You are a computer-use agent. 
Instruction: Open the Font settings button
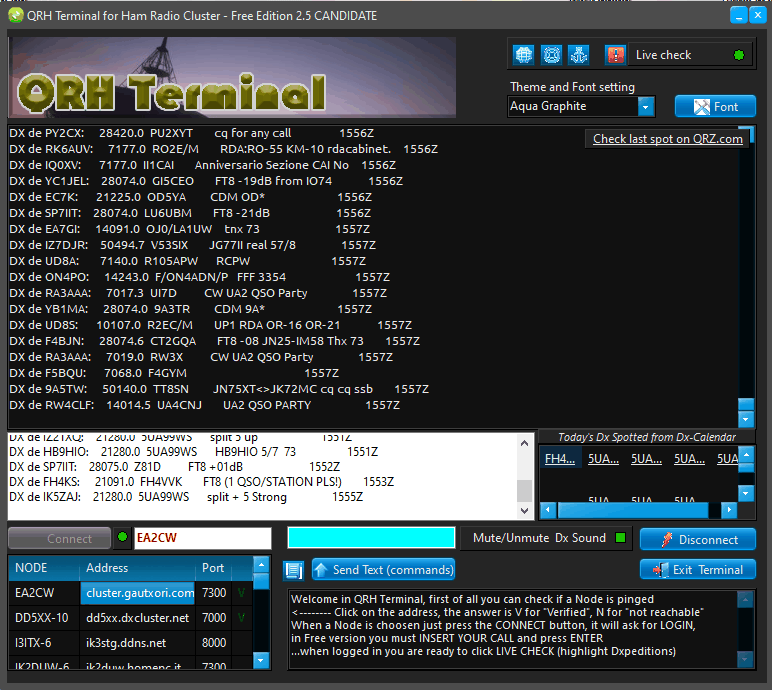715,107
